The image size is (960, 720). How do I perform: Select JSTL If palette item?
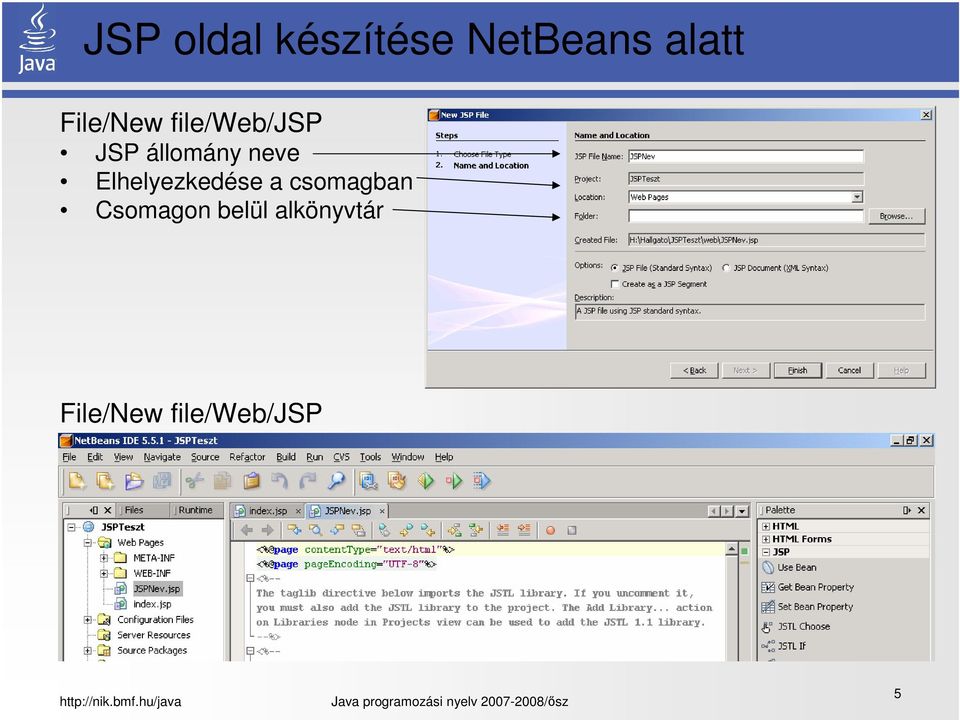[x=784, y=646]
